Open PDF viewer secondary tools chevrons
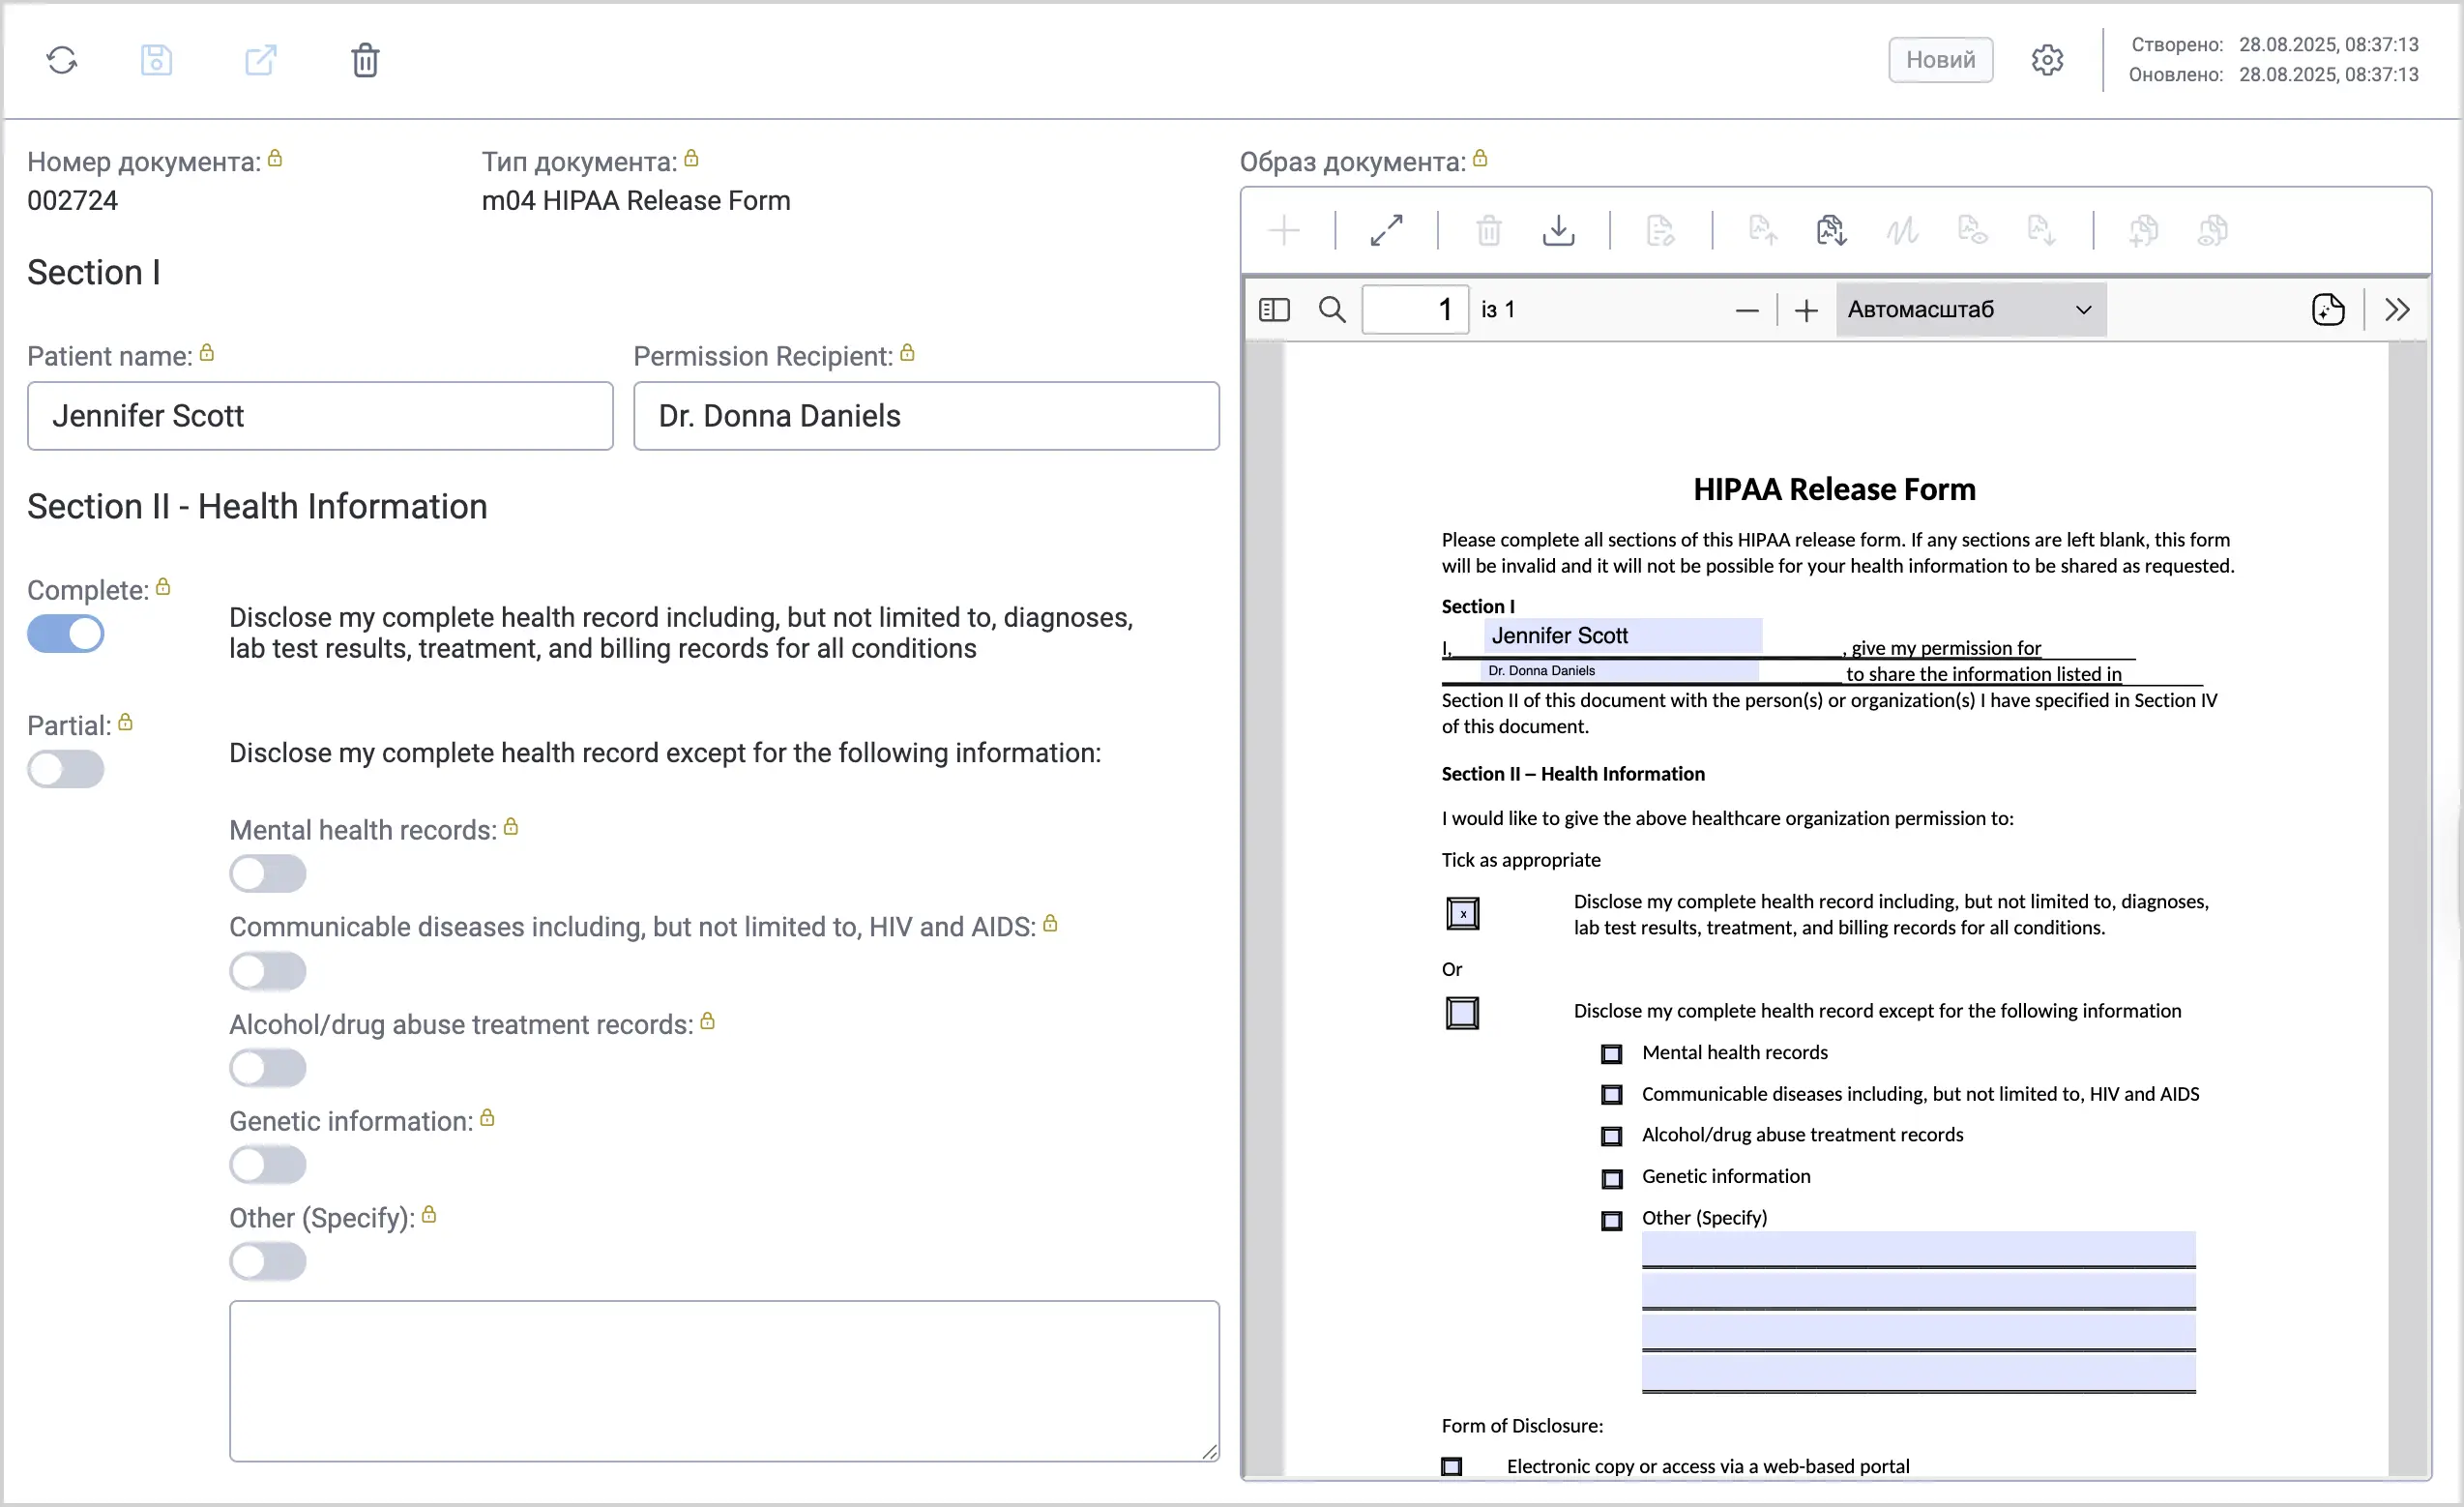The image size is (2464, 1507). click(2397, 310)
